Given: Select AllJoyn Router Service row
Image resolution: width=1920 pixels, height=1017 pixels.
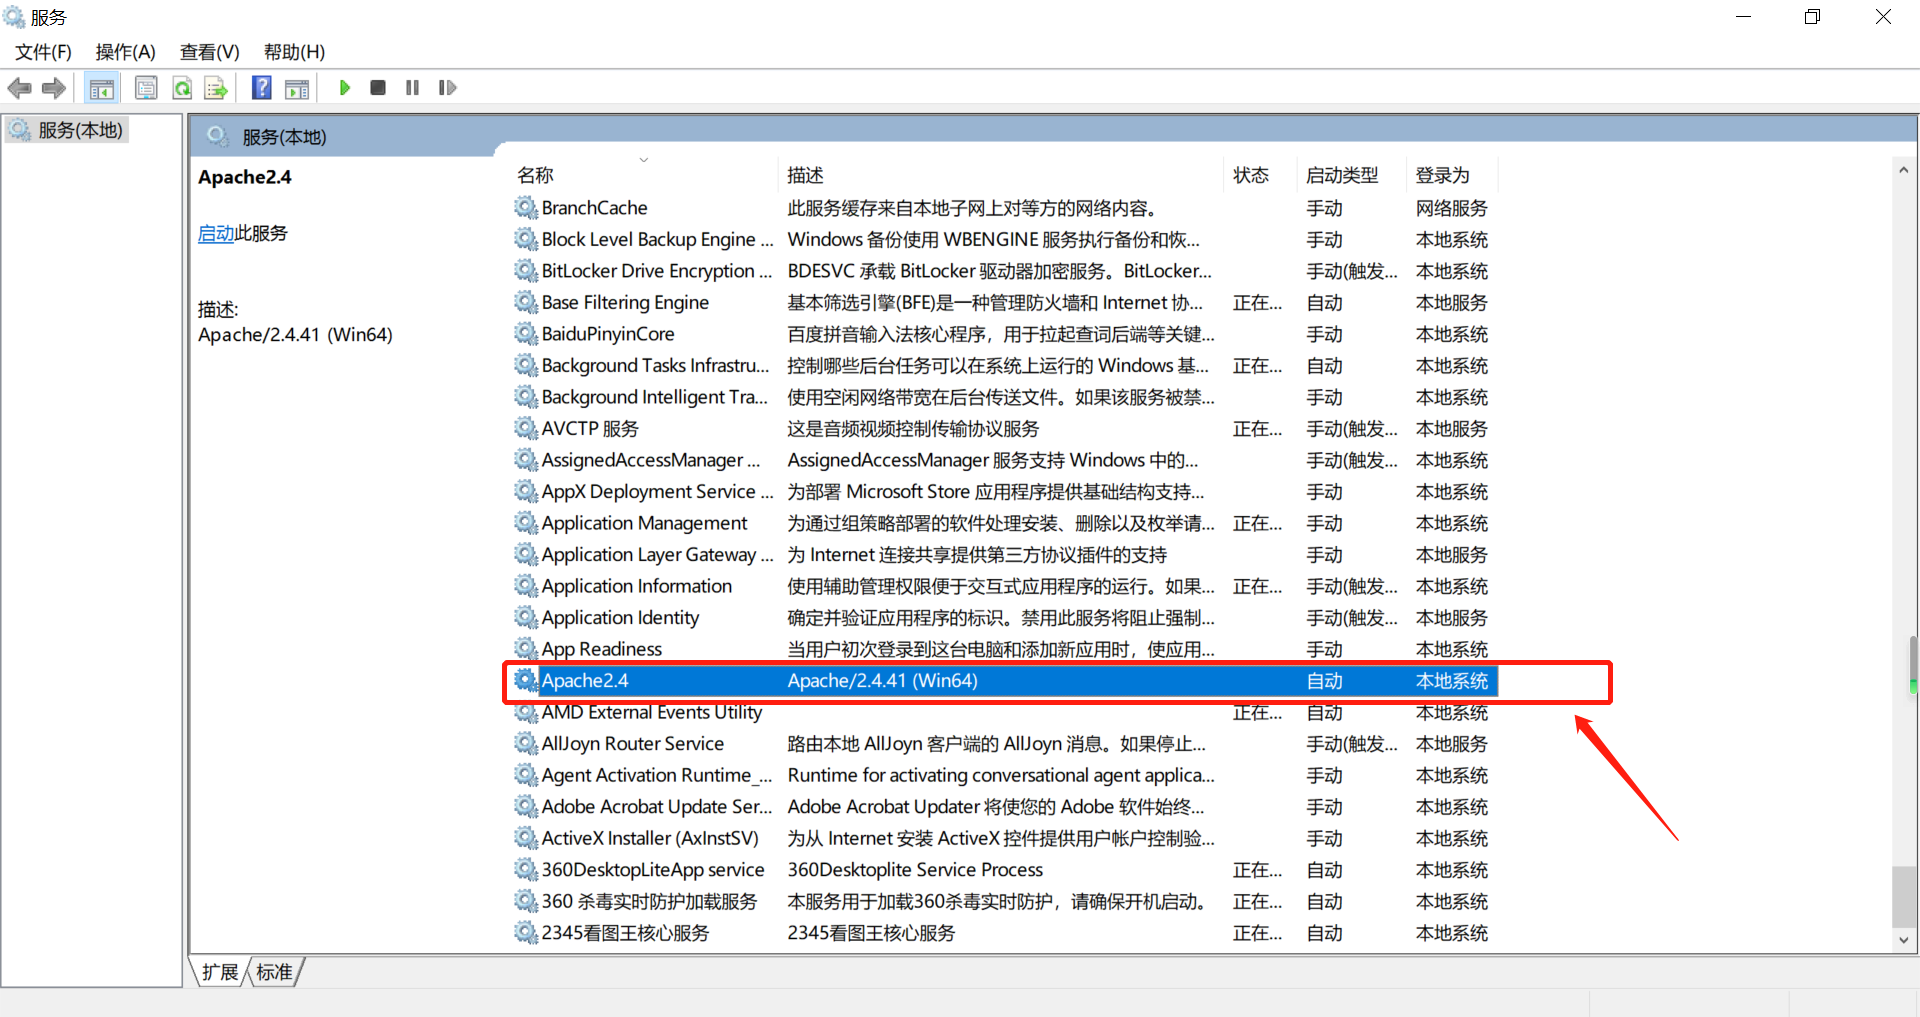Looking at the screenshot, I should point(1004,744).
